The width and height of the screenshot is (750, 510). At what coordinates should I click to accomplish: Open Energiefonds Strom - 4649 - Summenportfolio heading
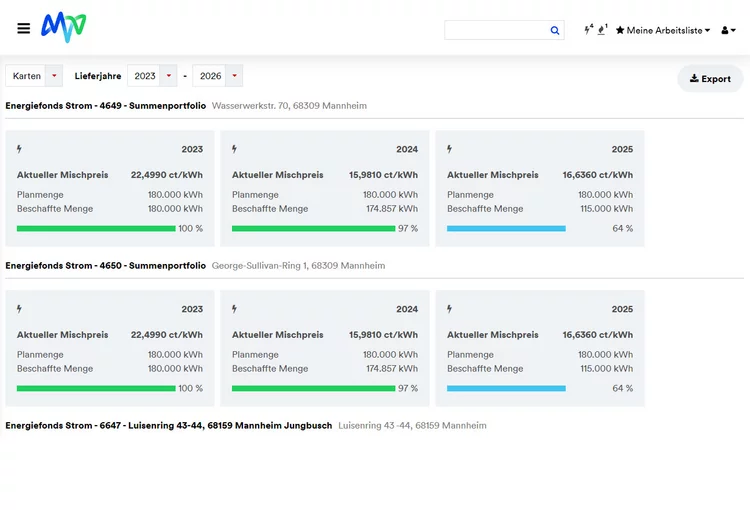[106, 105]
